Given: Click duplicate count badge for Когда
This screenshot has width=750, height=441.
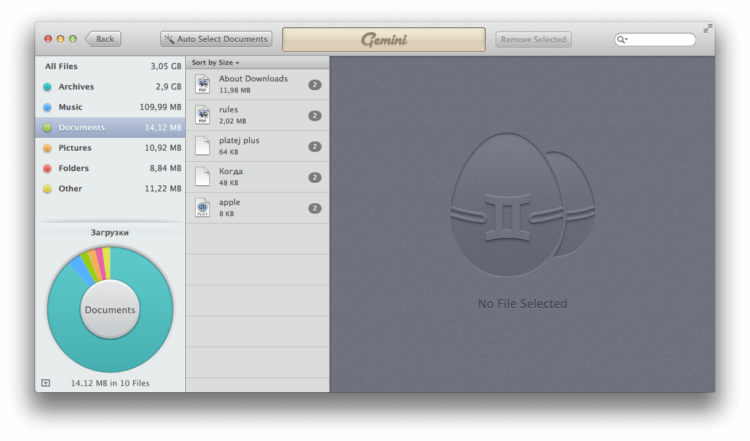Looking at the screenshot, I should point(315,177).
